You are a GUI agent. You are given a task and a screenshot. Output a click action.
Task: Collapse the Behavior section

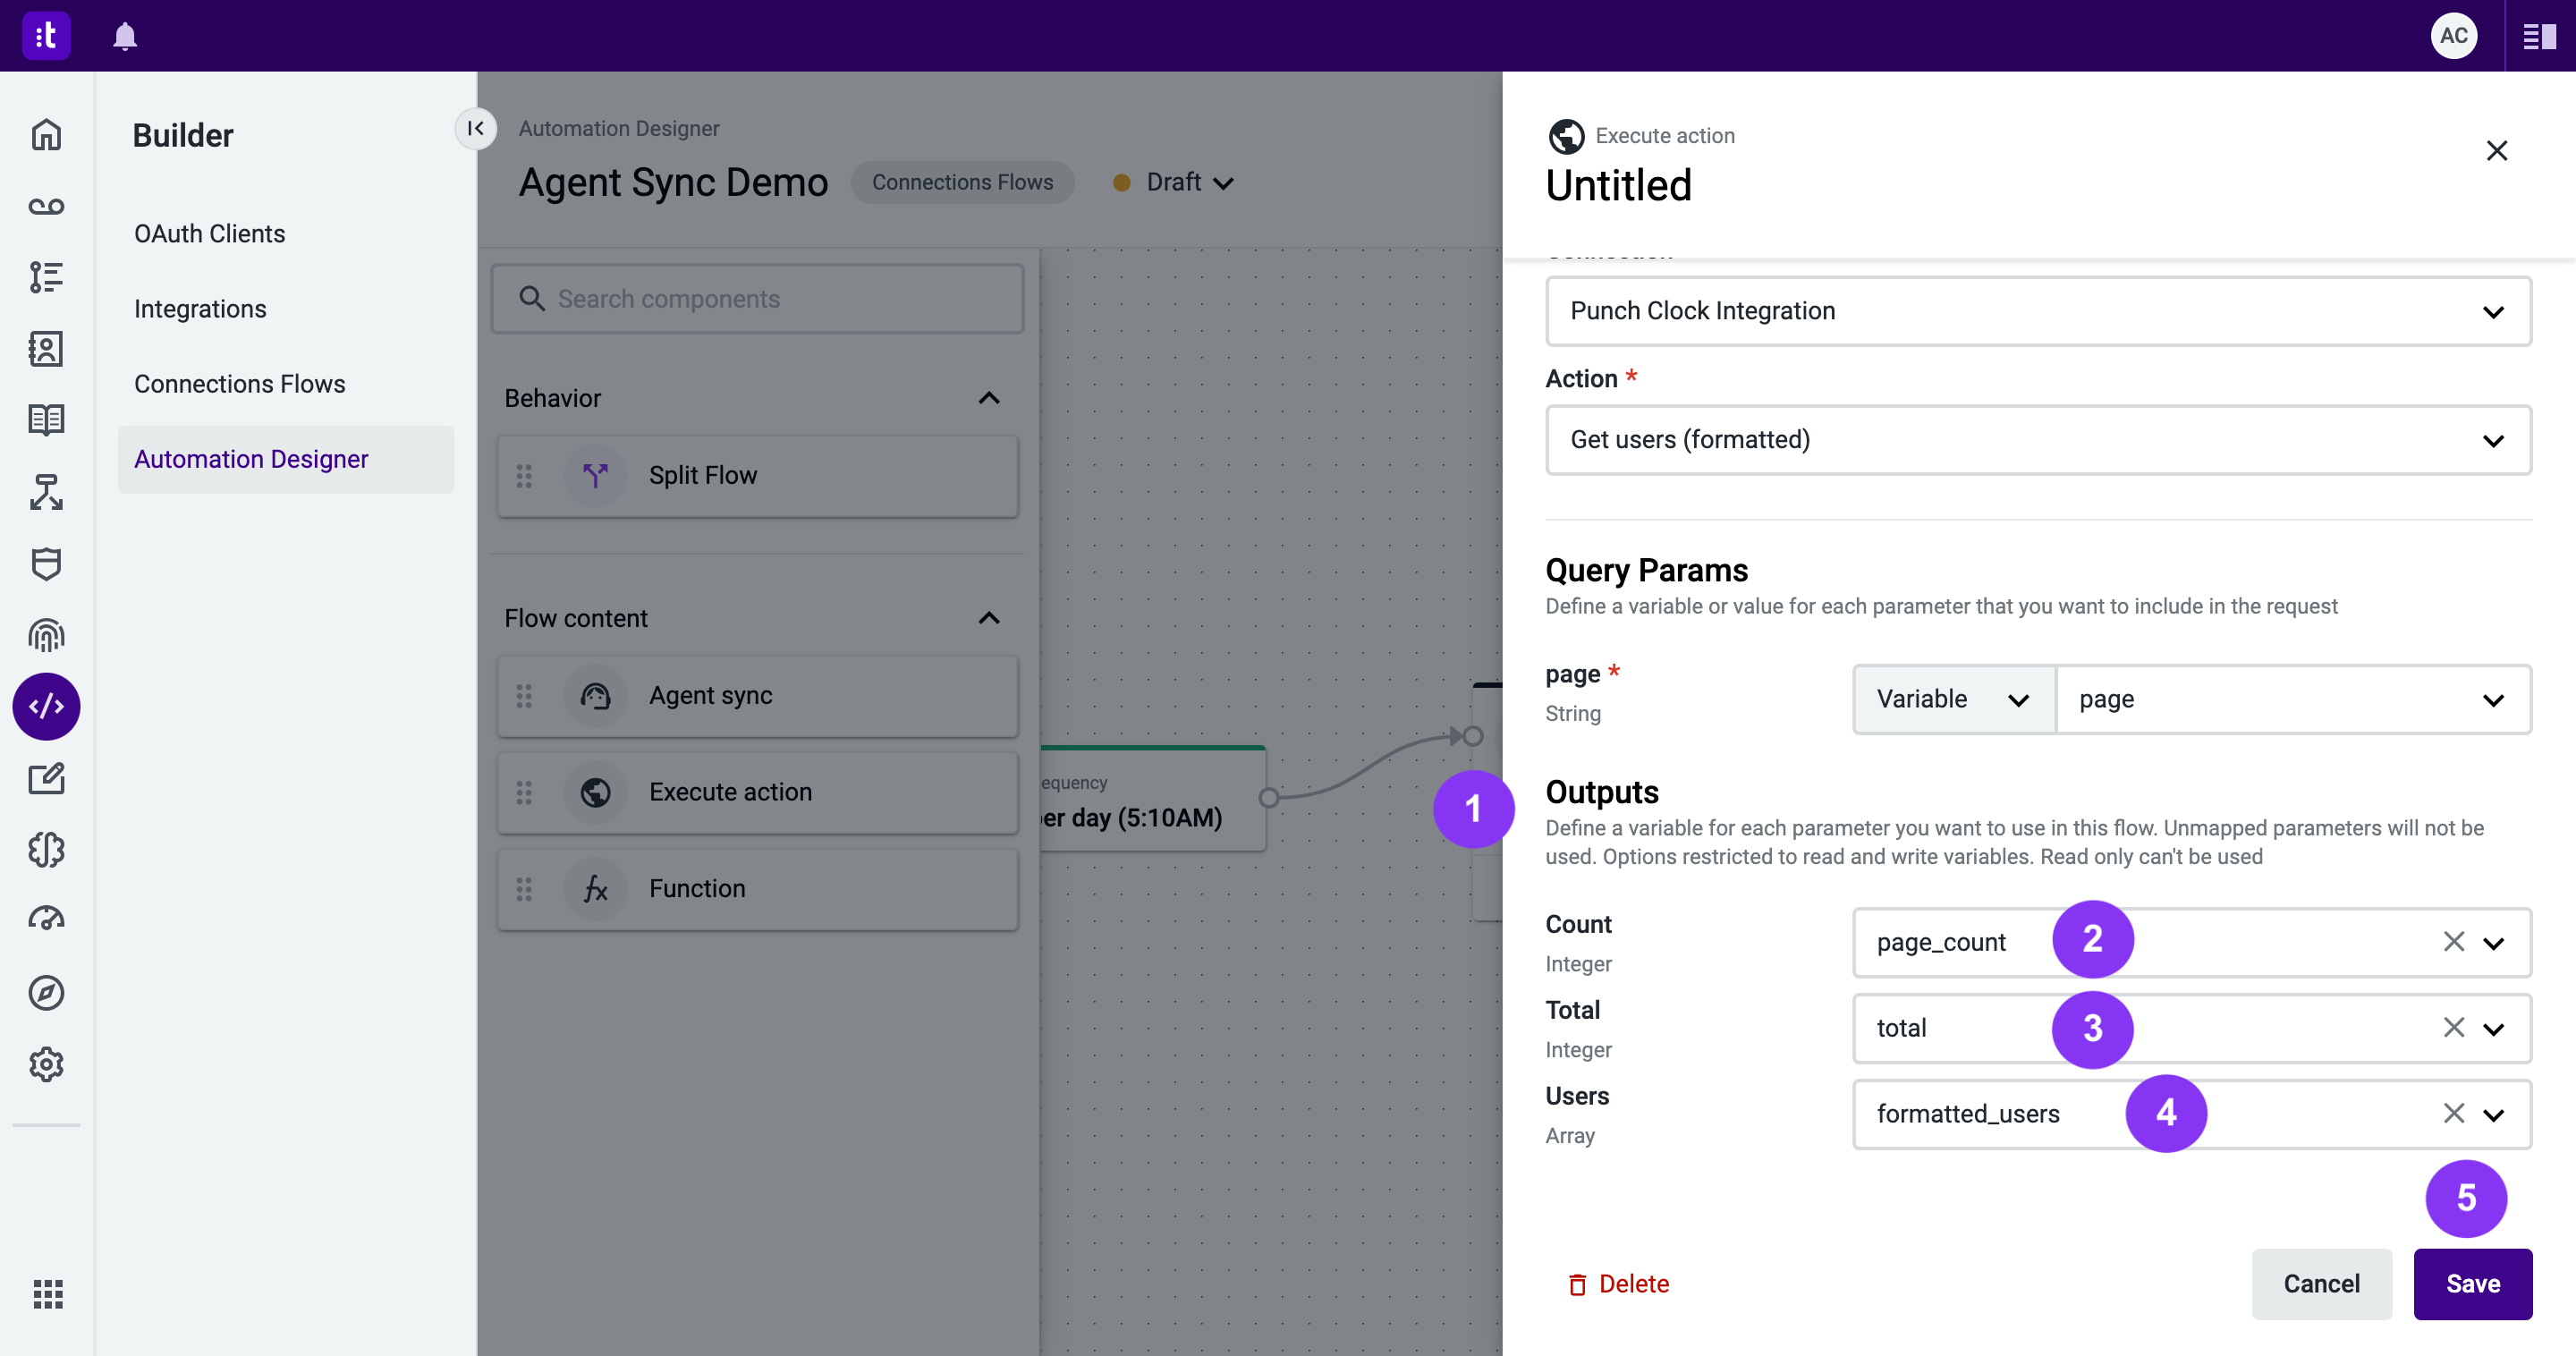tap(988, 395)
